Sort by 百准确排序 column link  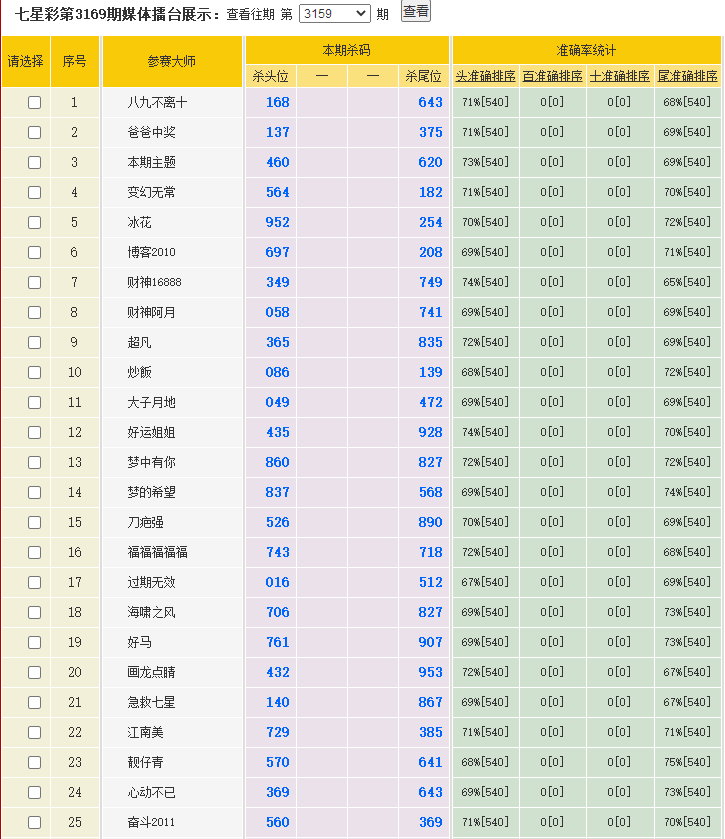pyautogui.click(x=552, y=76)
